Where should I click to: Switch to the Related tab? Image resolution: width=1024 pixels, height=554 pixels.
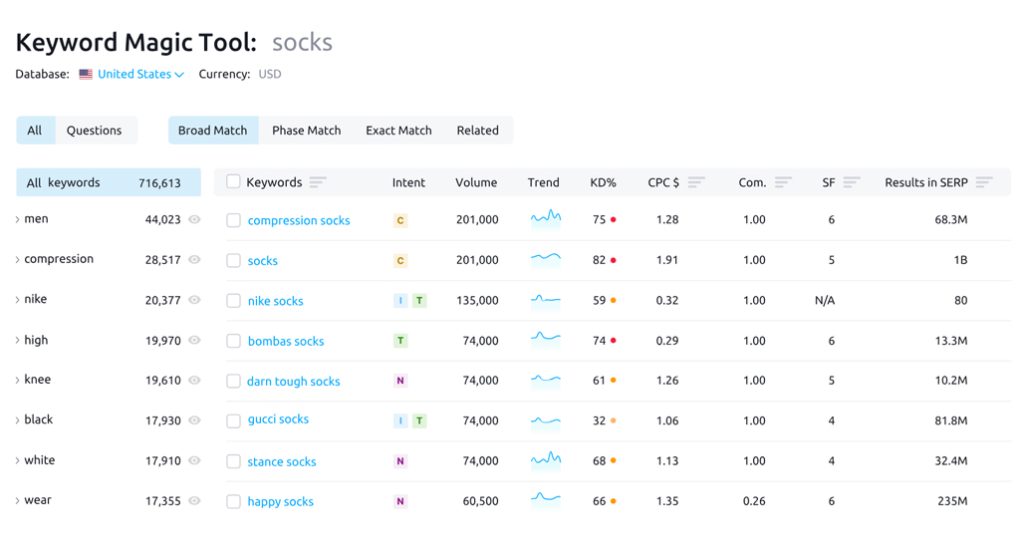click(477, 130)
